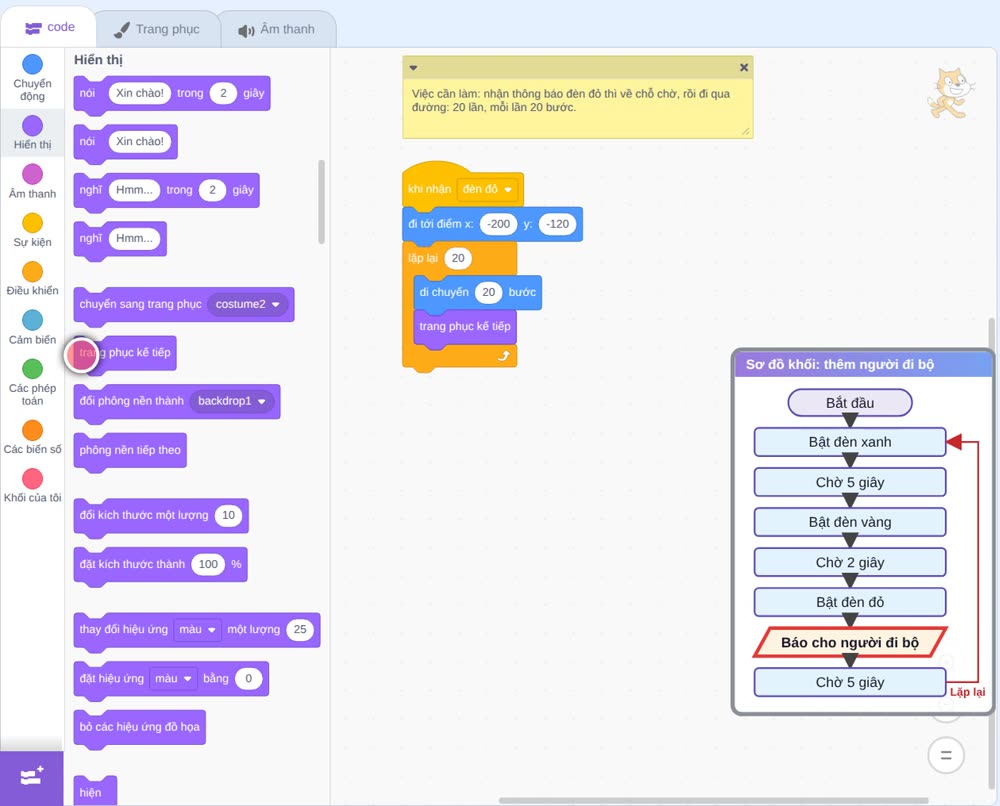1000x806 pixels.
Task: Click the cat sprite watermark thumbnail
Action: pyautogui.click(x=951, y=93)
